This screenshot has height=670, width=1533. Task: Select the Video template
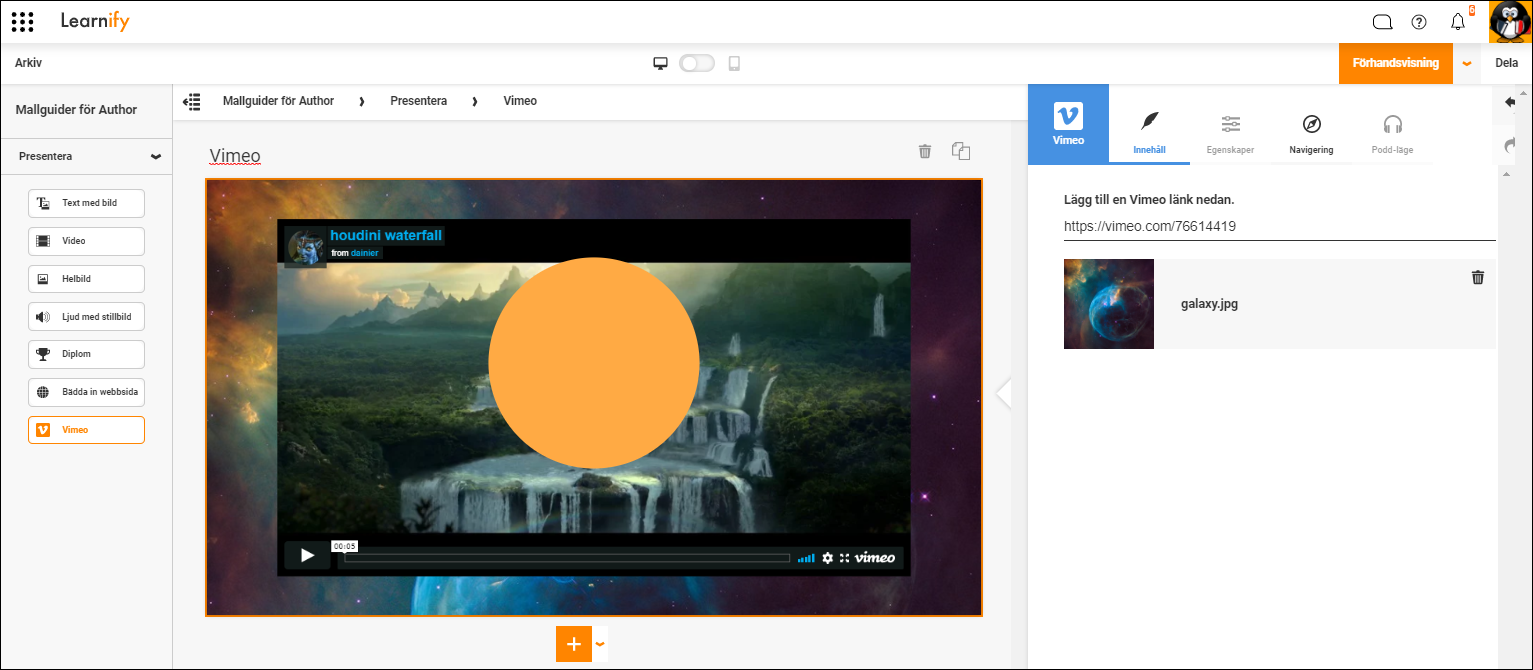pos(86,241)
